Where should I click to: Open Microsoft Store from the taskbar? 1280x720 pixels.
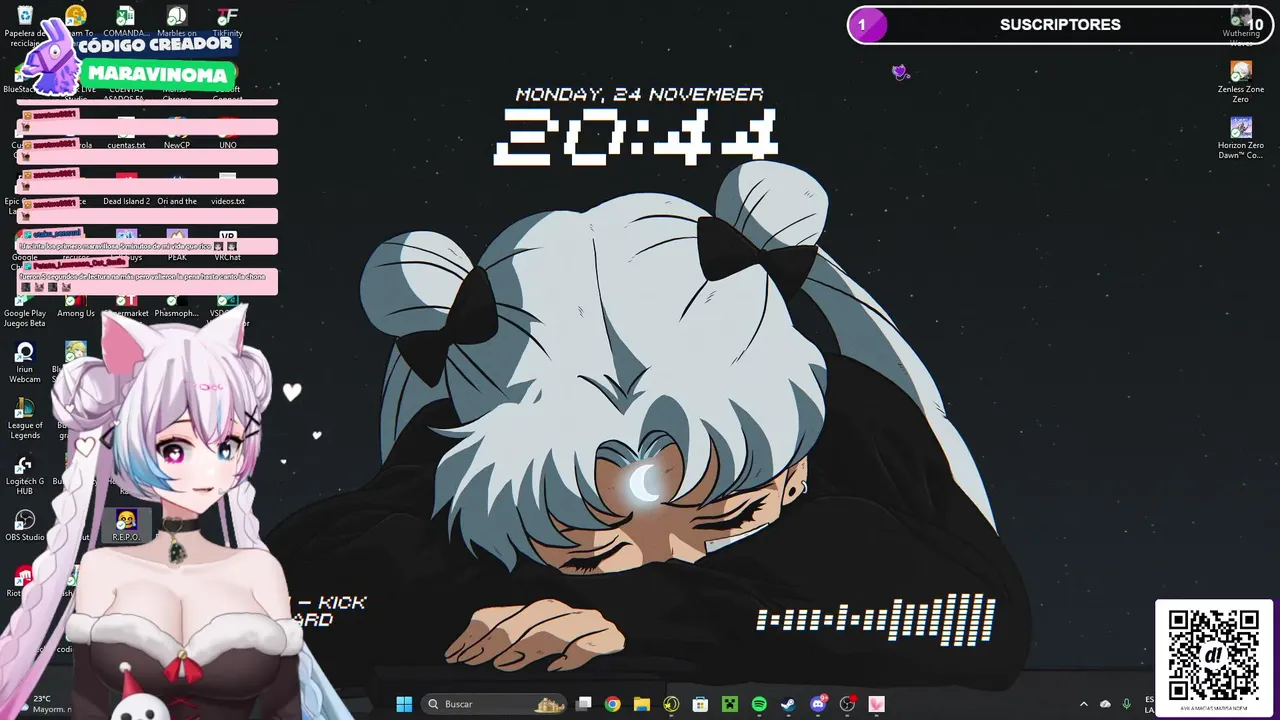[x=701, y=704]
